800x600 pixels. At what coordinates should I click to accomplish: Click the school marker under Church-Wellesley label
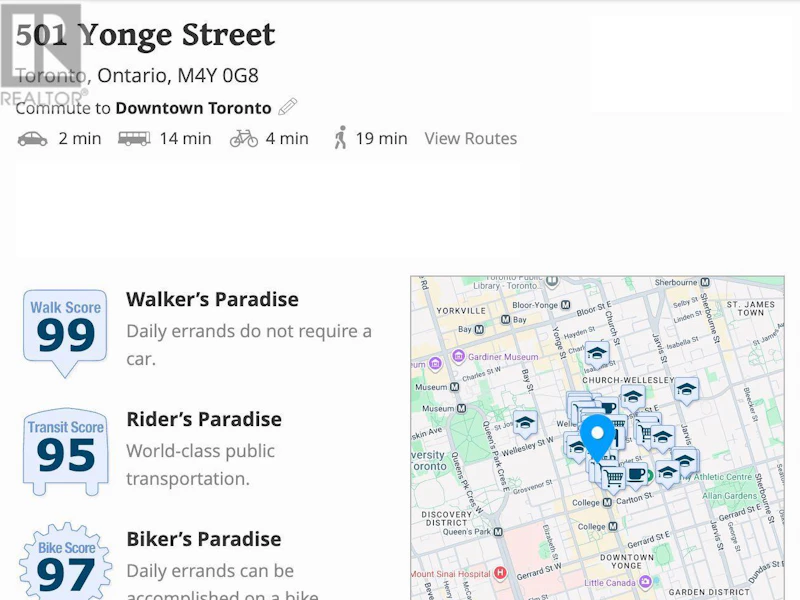[633, 397]
